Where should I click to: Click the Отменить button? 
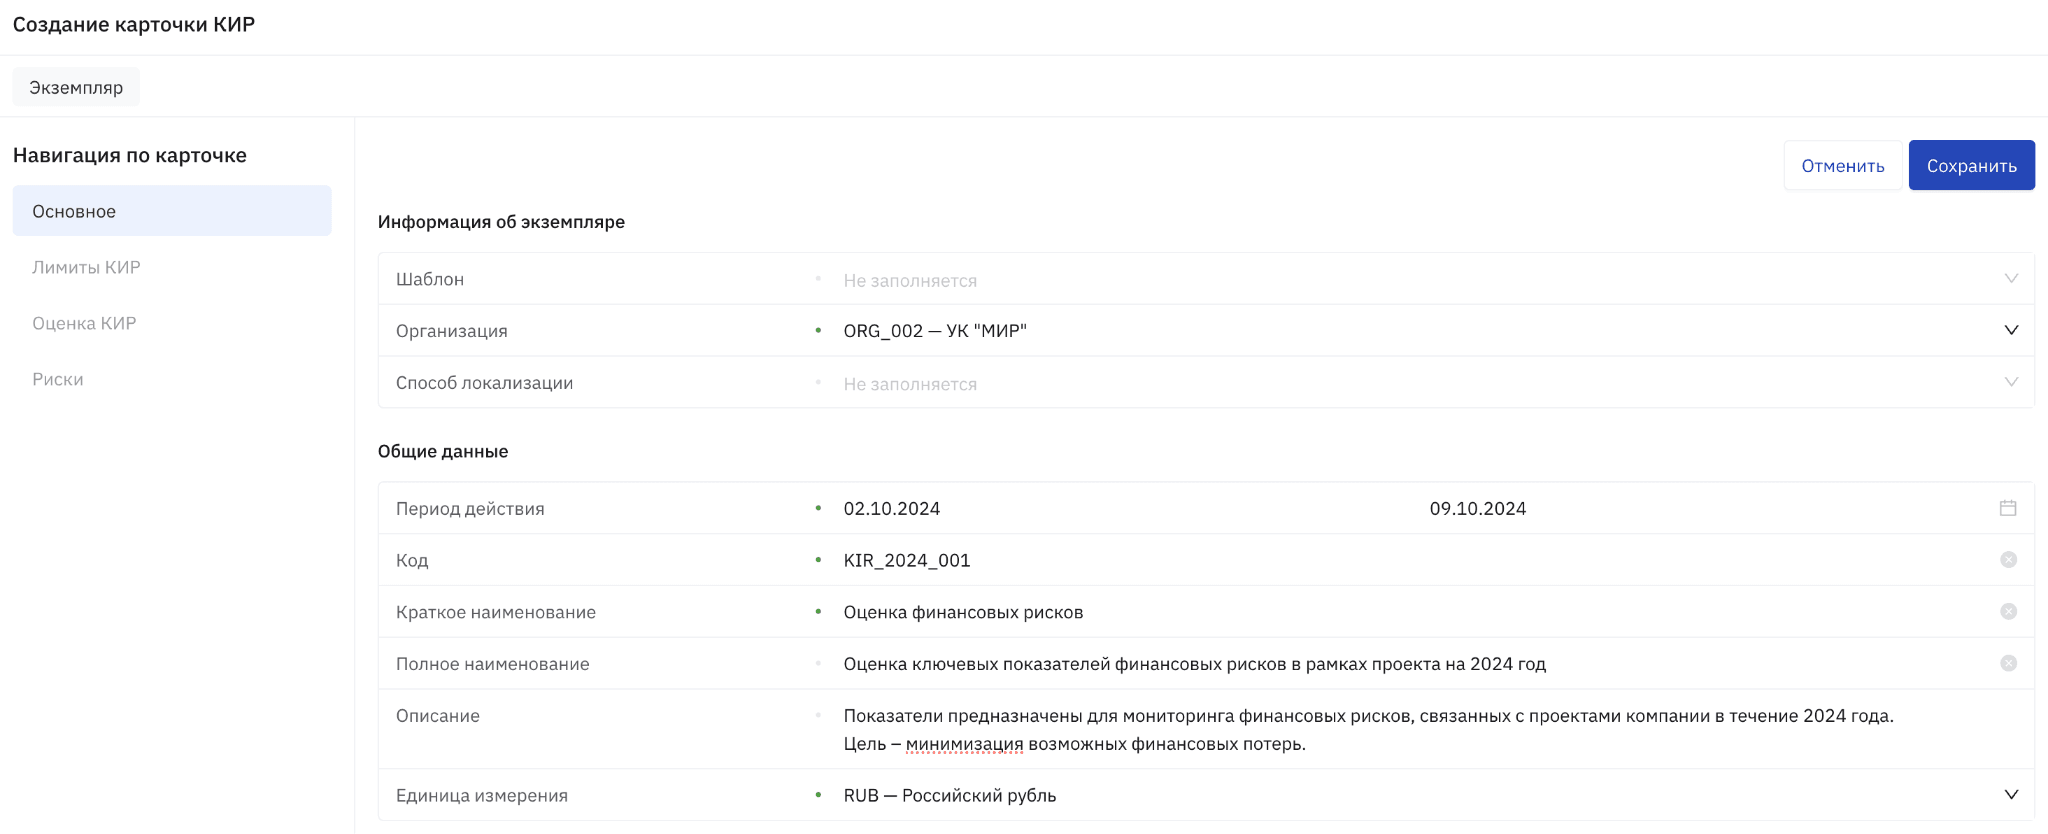pos(1843,165)
